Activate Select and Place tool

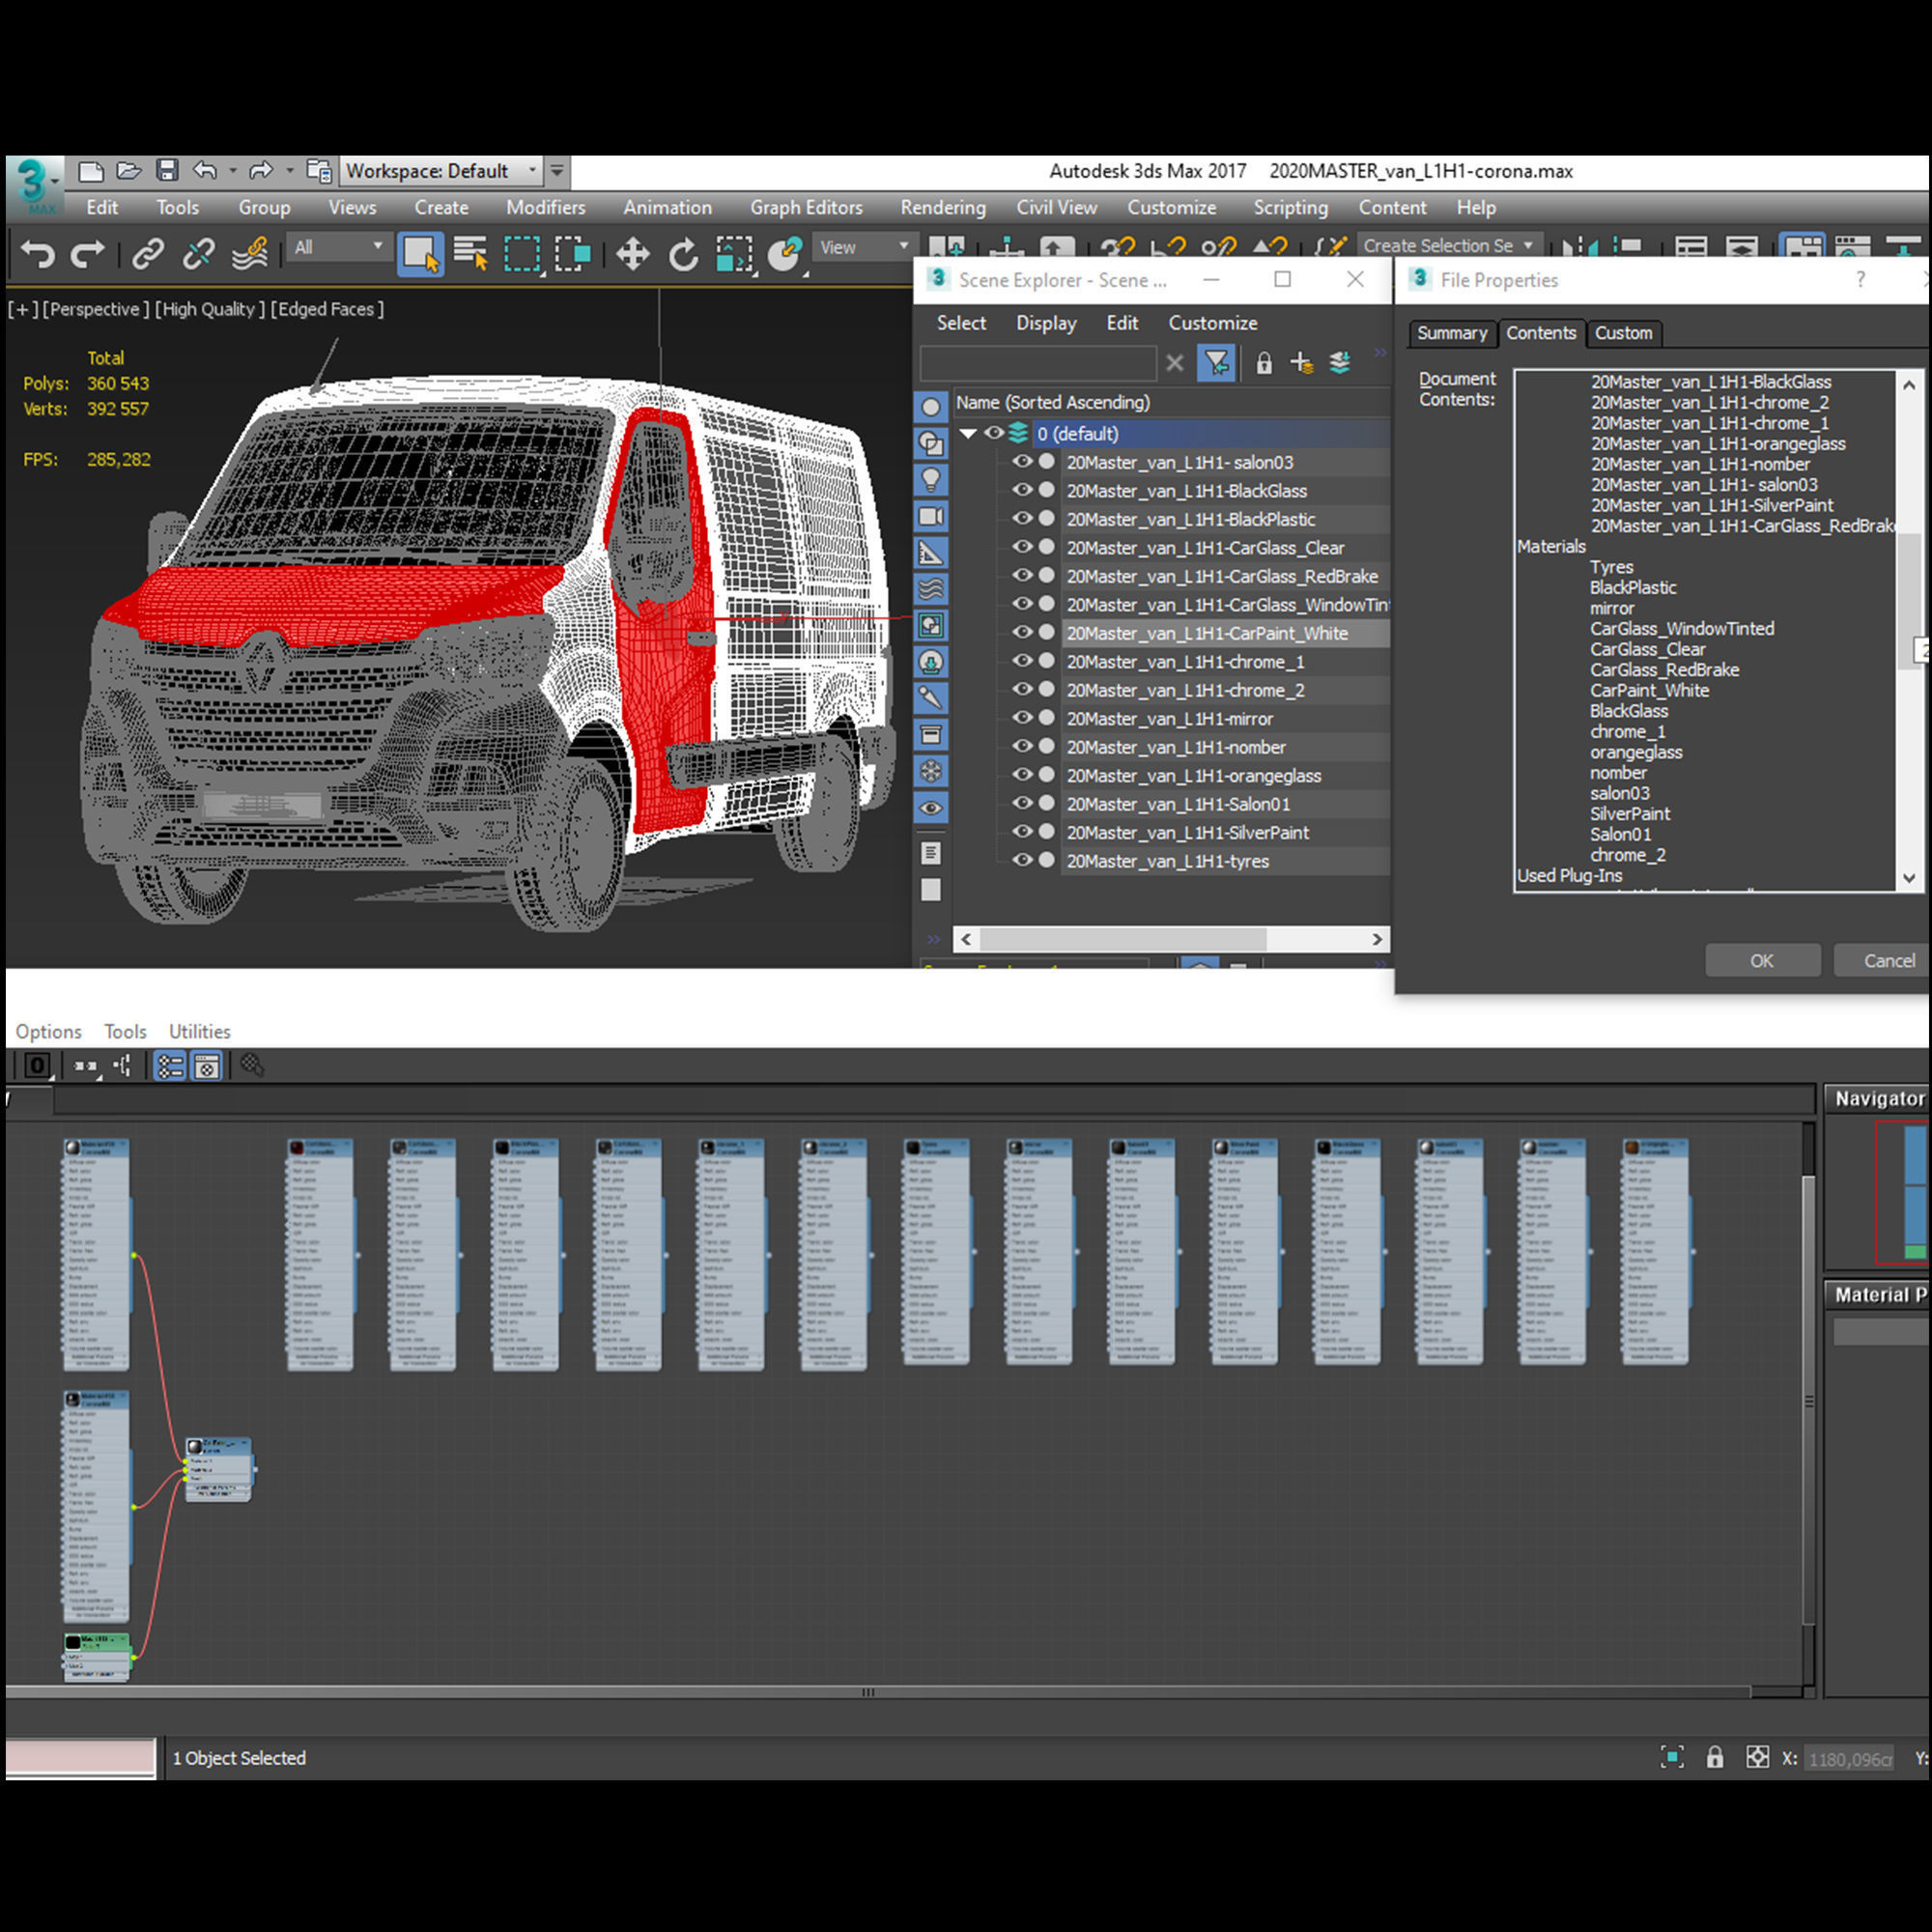(x=786, y=254)
